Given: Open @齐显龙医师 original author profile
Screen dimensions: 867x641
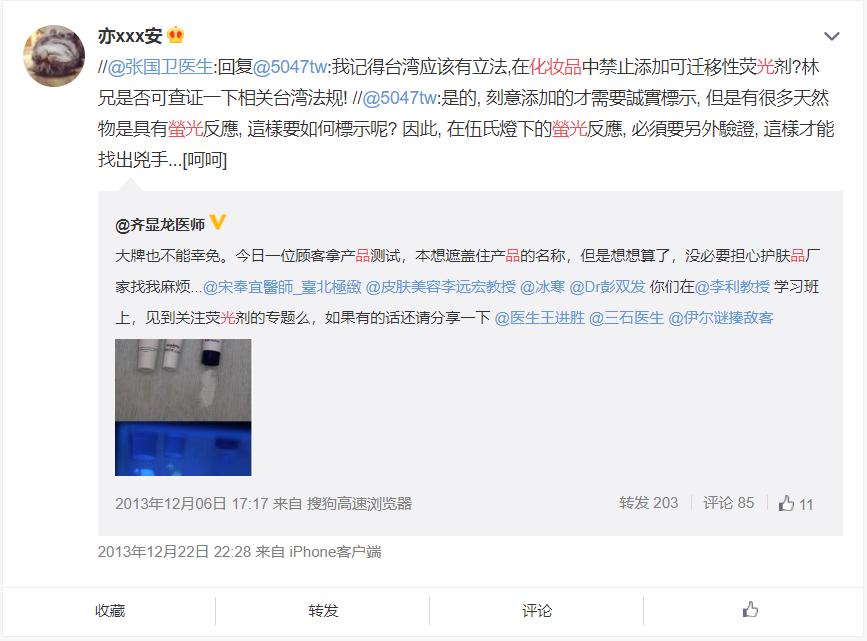Looking at the screenshot, I should [160, 225].
